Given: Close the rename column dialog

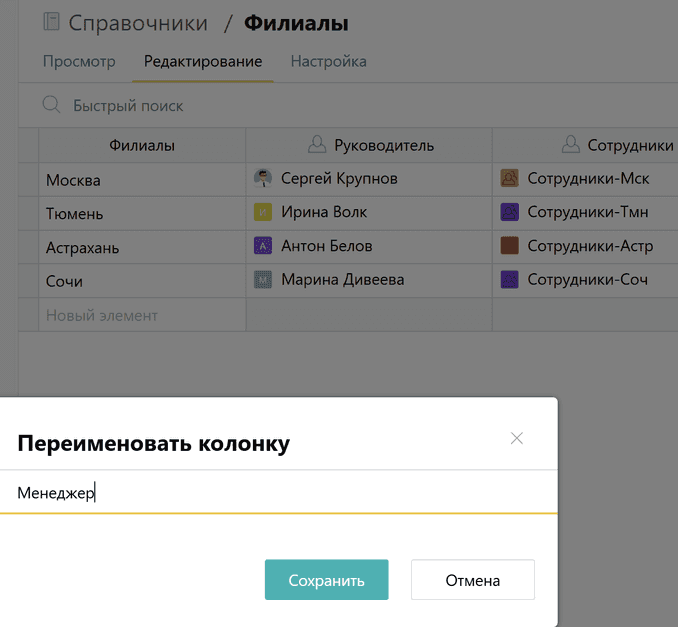Looking at the screenshot, I should tap(516, 438).
